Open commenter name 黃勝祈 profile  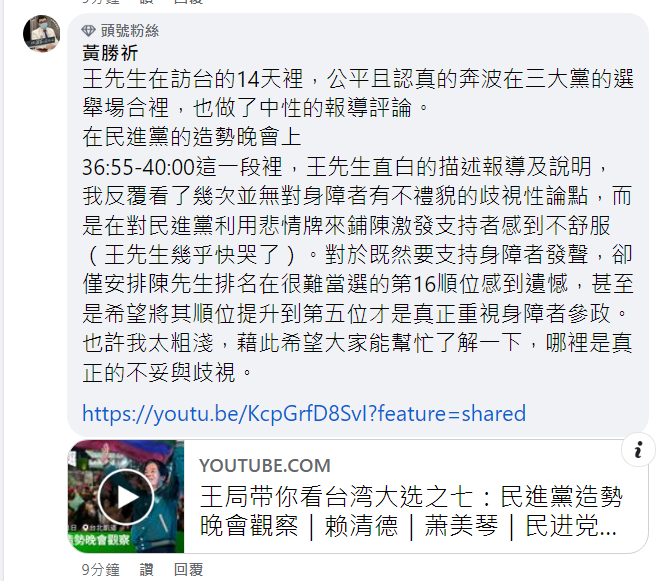[110, 53]
